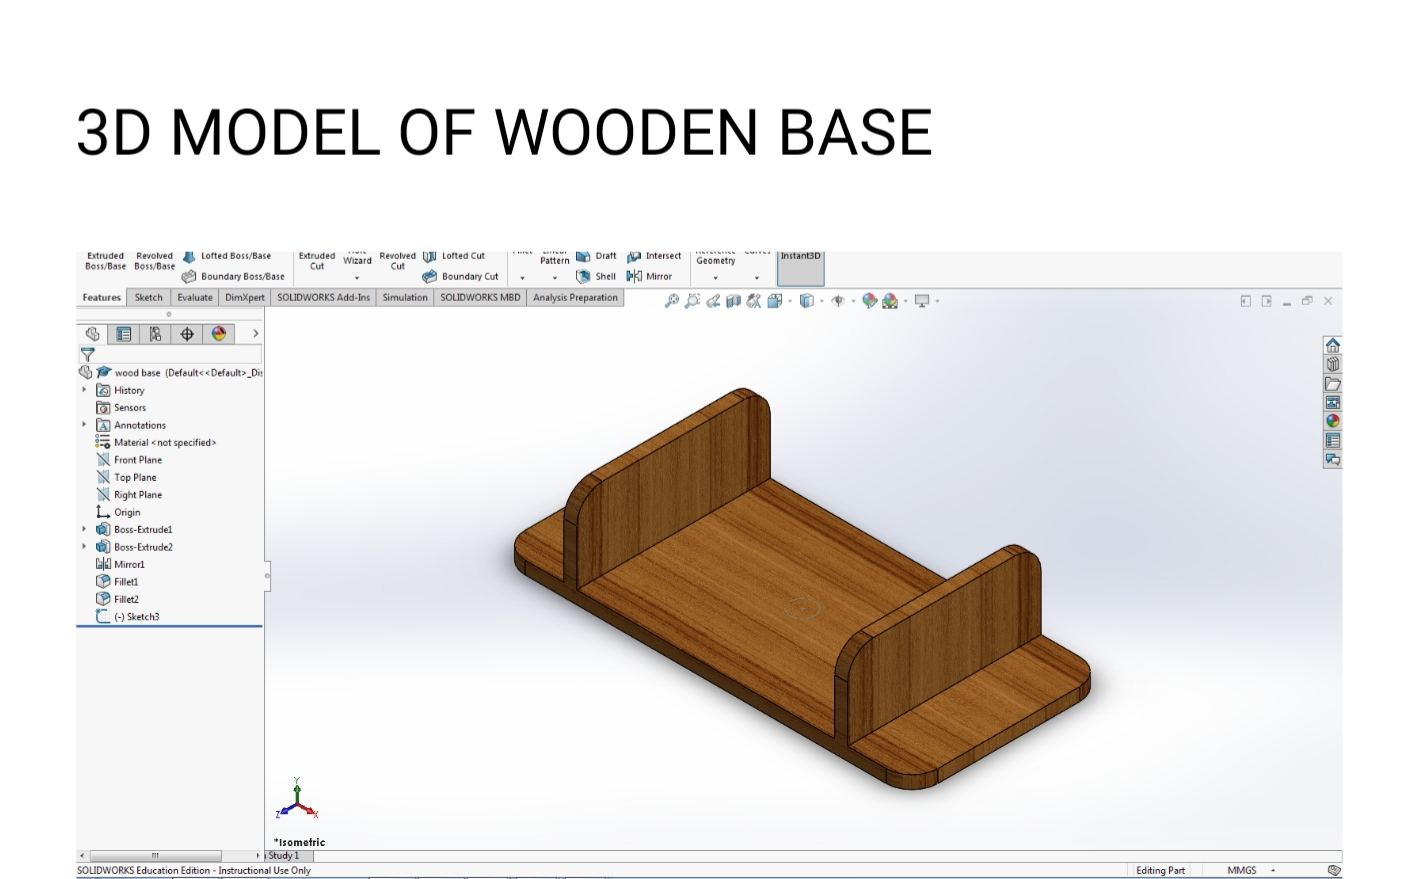Open the View Palette task pane tab
This screenshot has height=879, width=1412.
tap(1332, 402)
